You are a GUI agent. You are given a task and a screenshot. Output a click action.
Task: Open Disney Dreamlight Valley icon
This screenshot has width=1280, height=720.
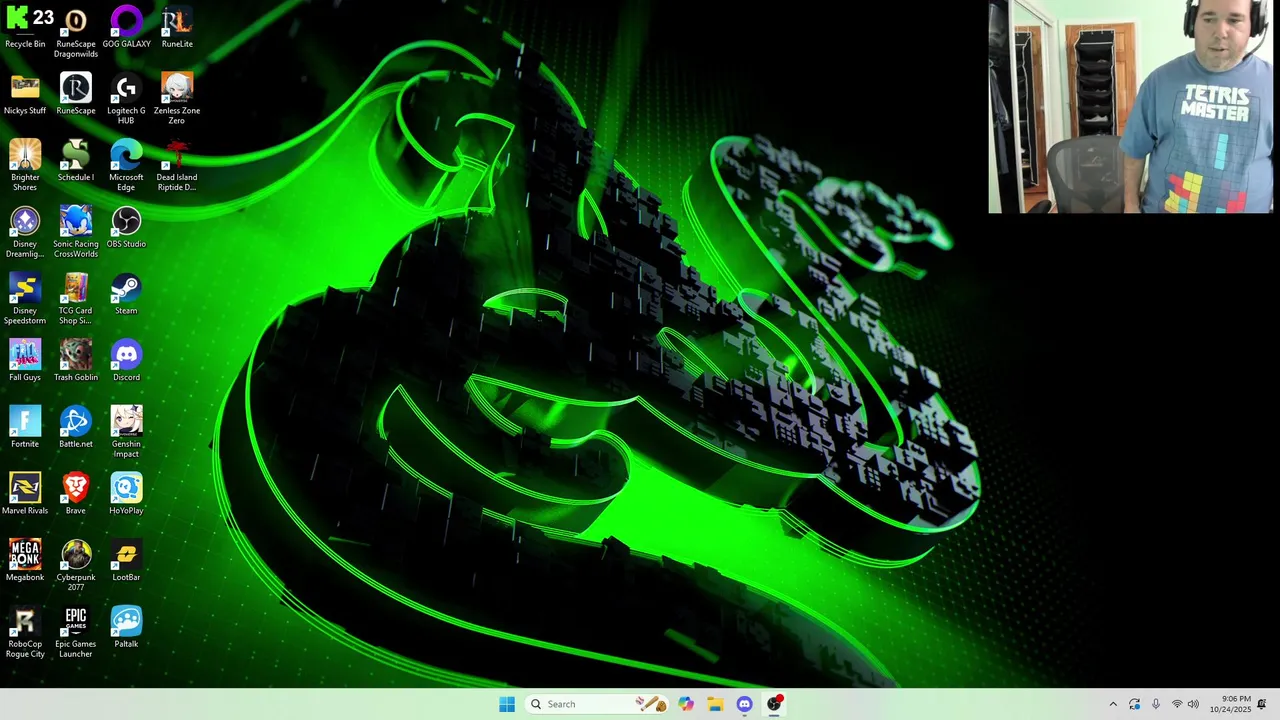pyautogui.click(x=25, y=232)
